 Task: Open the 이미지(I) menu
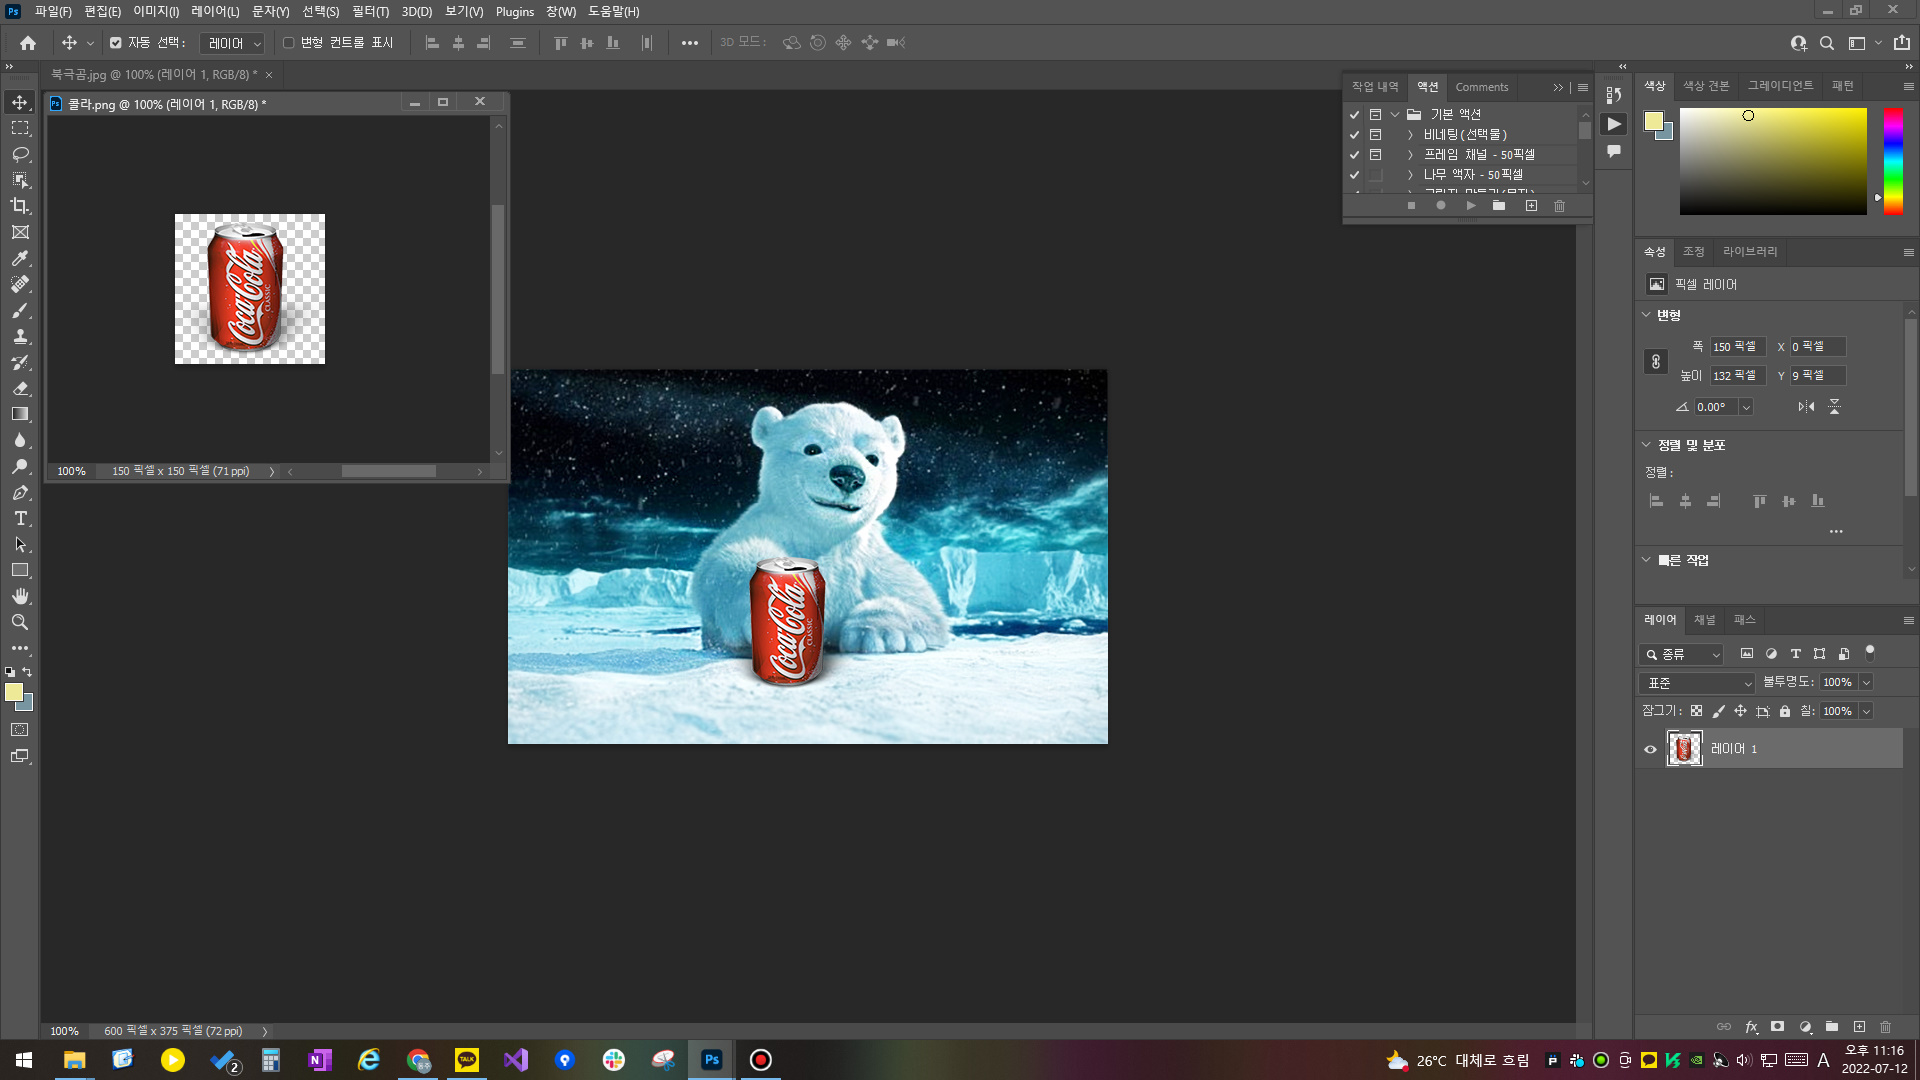pos(156,12)
